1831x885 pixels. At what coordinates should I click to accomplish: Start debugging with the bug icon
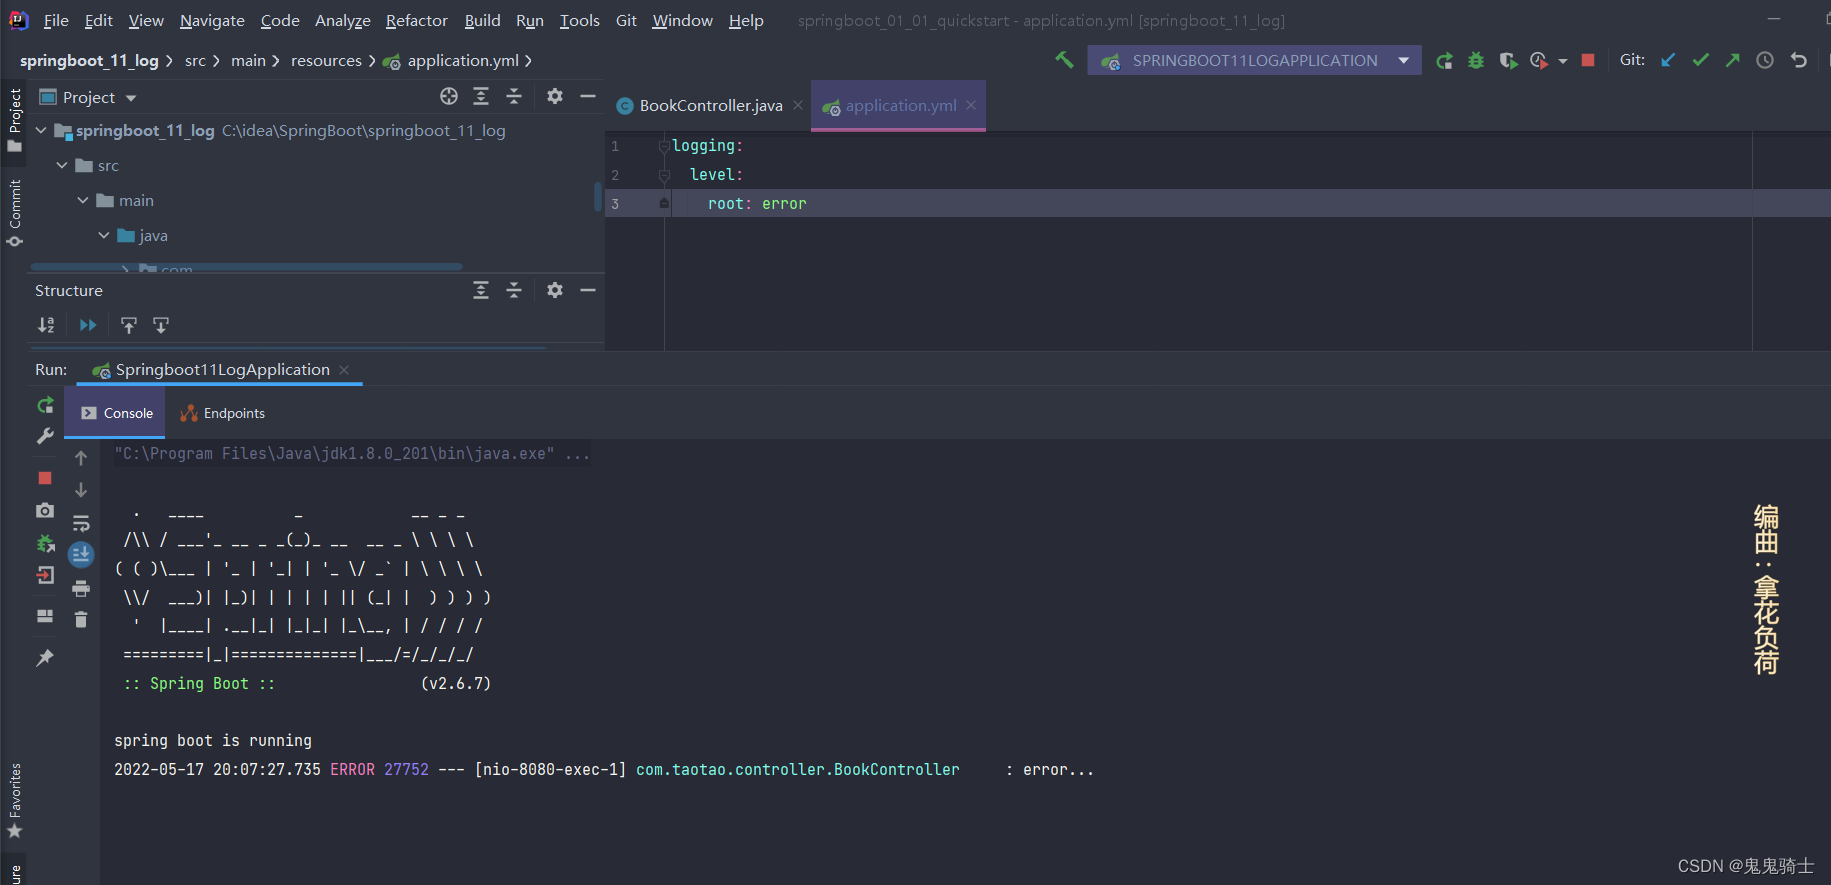pos(1476,61)
